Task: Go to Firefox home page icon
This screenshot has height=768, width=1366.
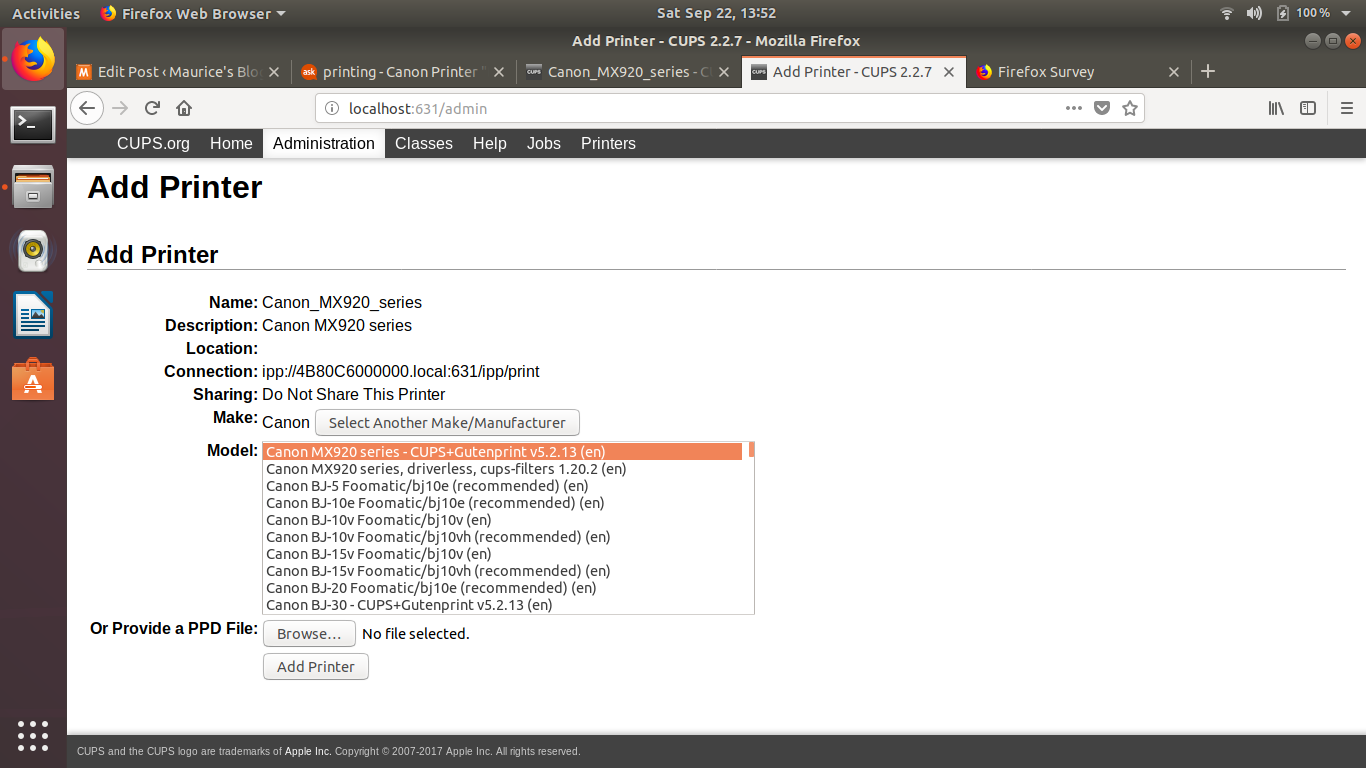Action: 184,108
